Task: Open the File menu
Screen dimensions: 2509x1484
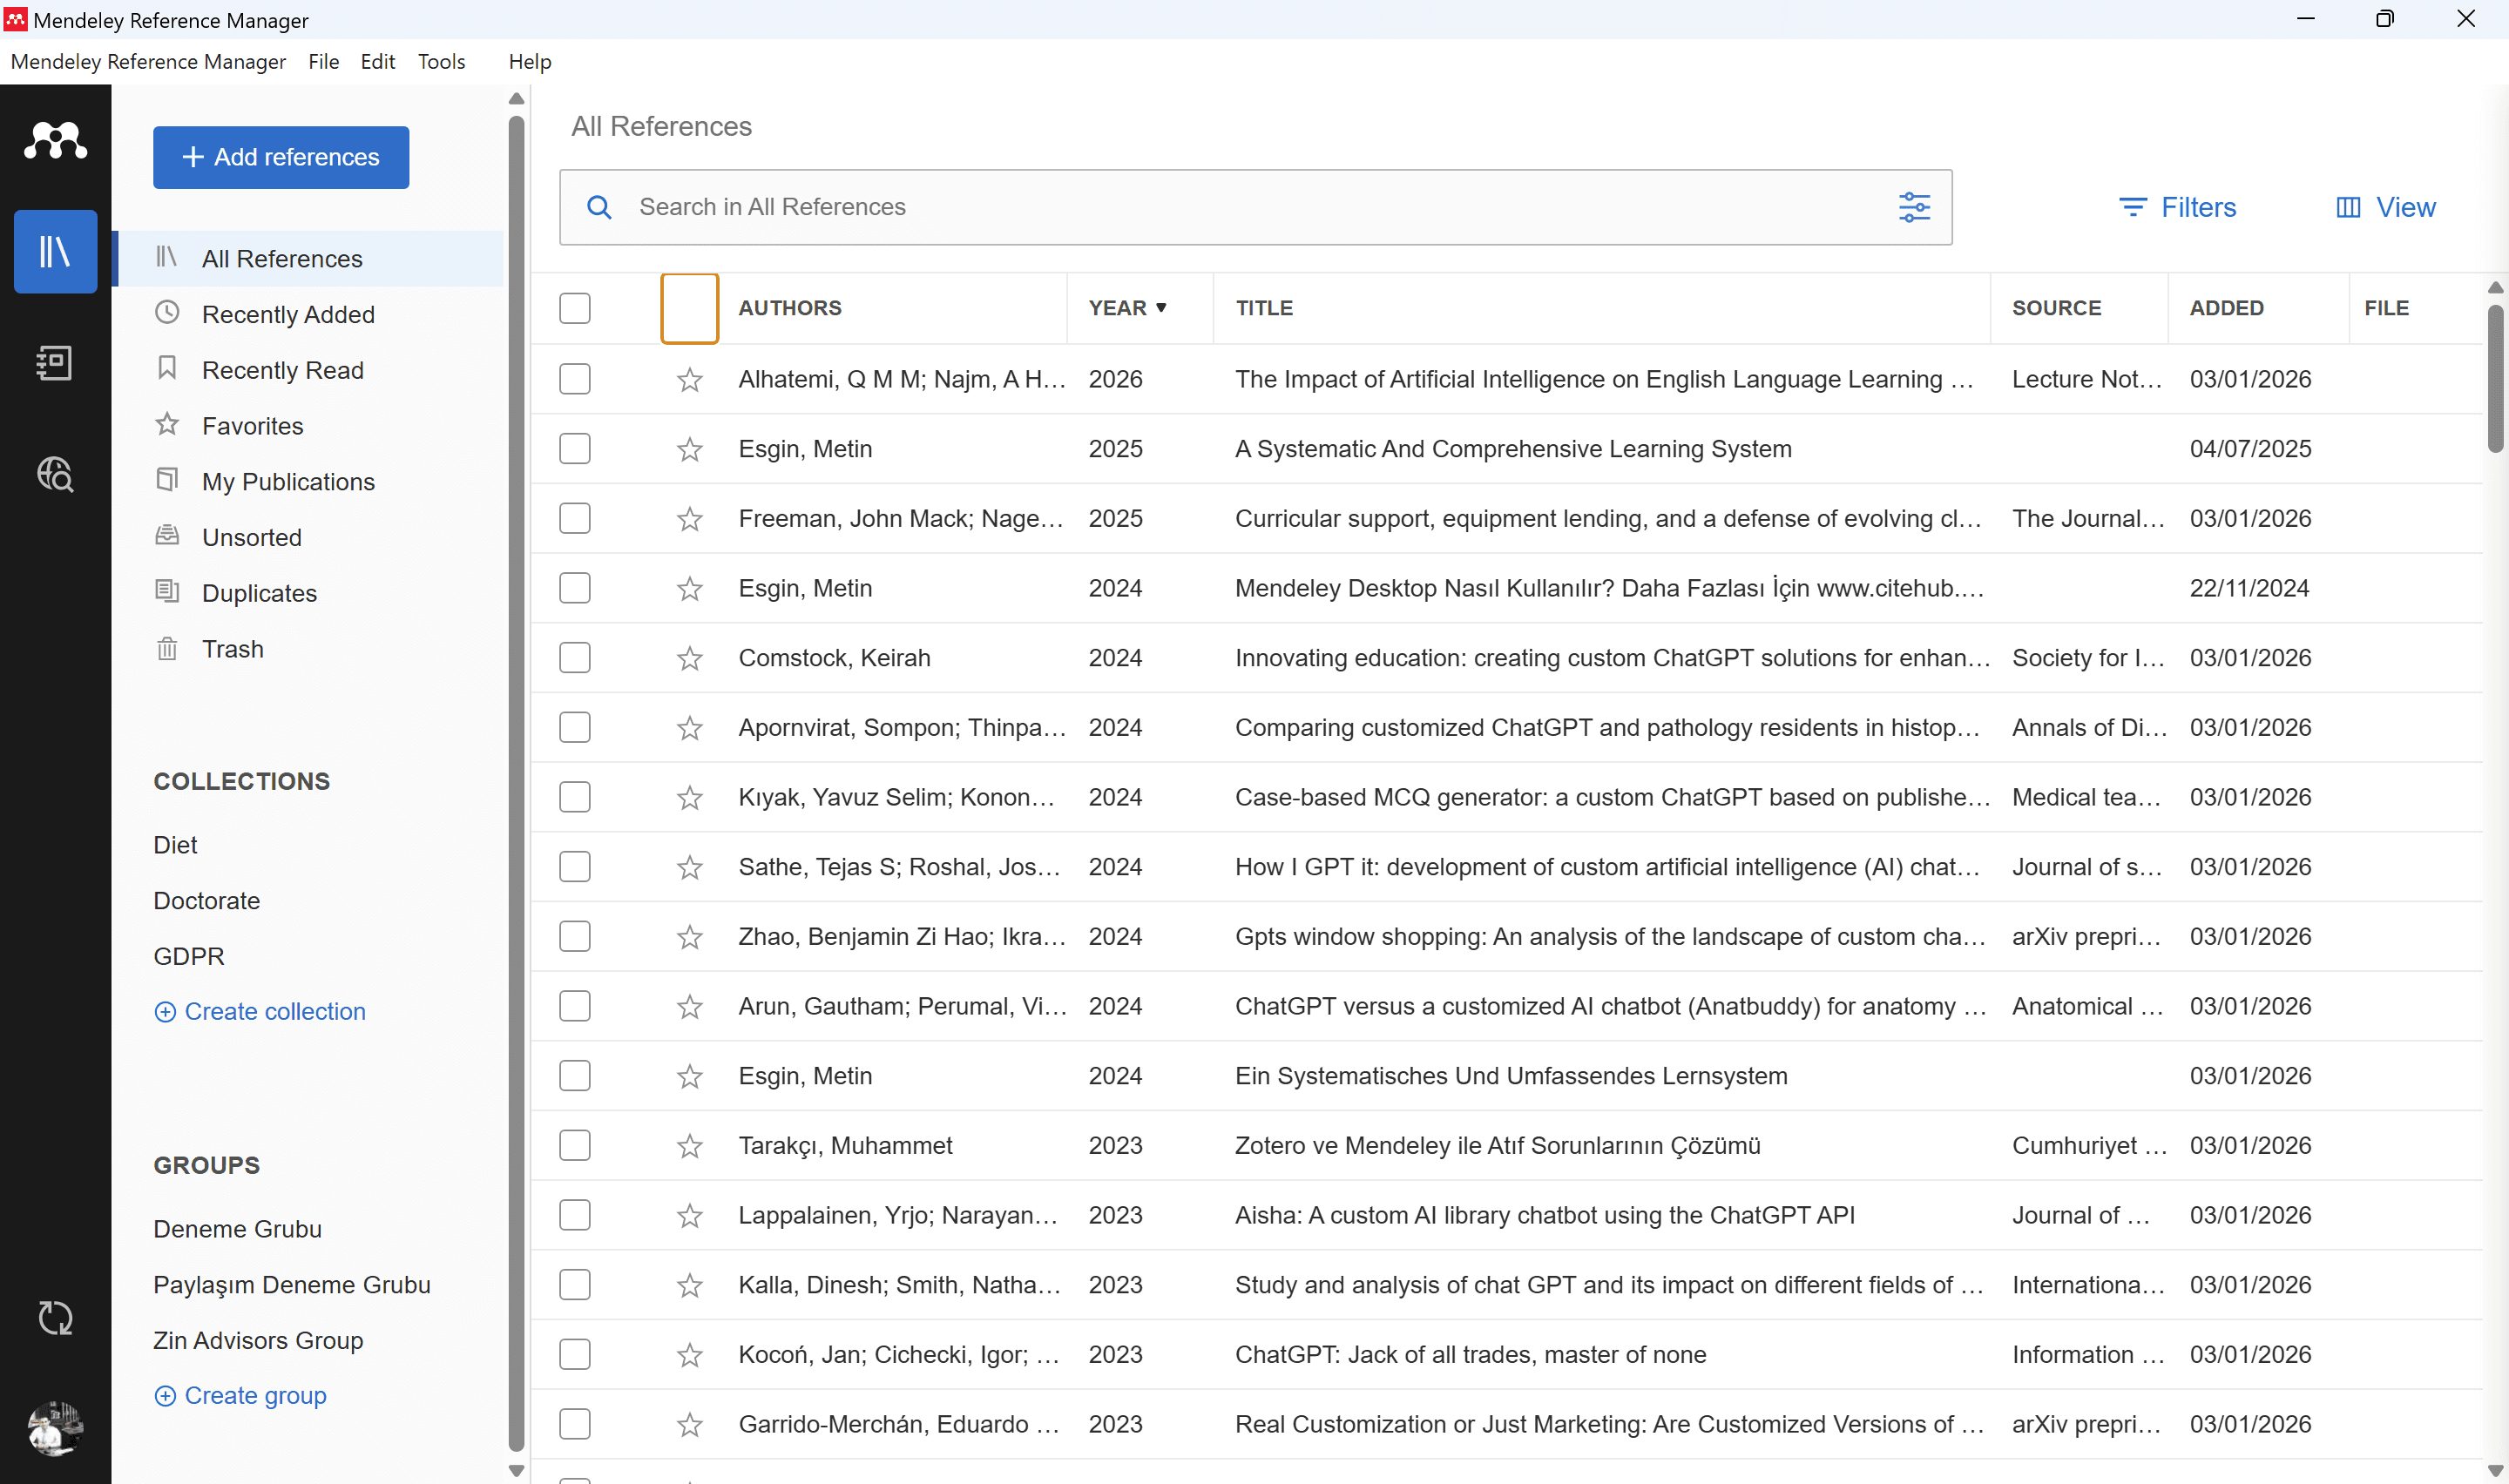Action: tap(323, 62)
